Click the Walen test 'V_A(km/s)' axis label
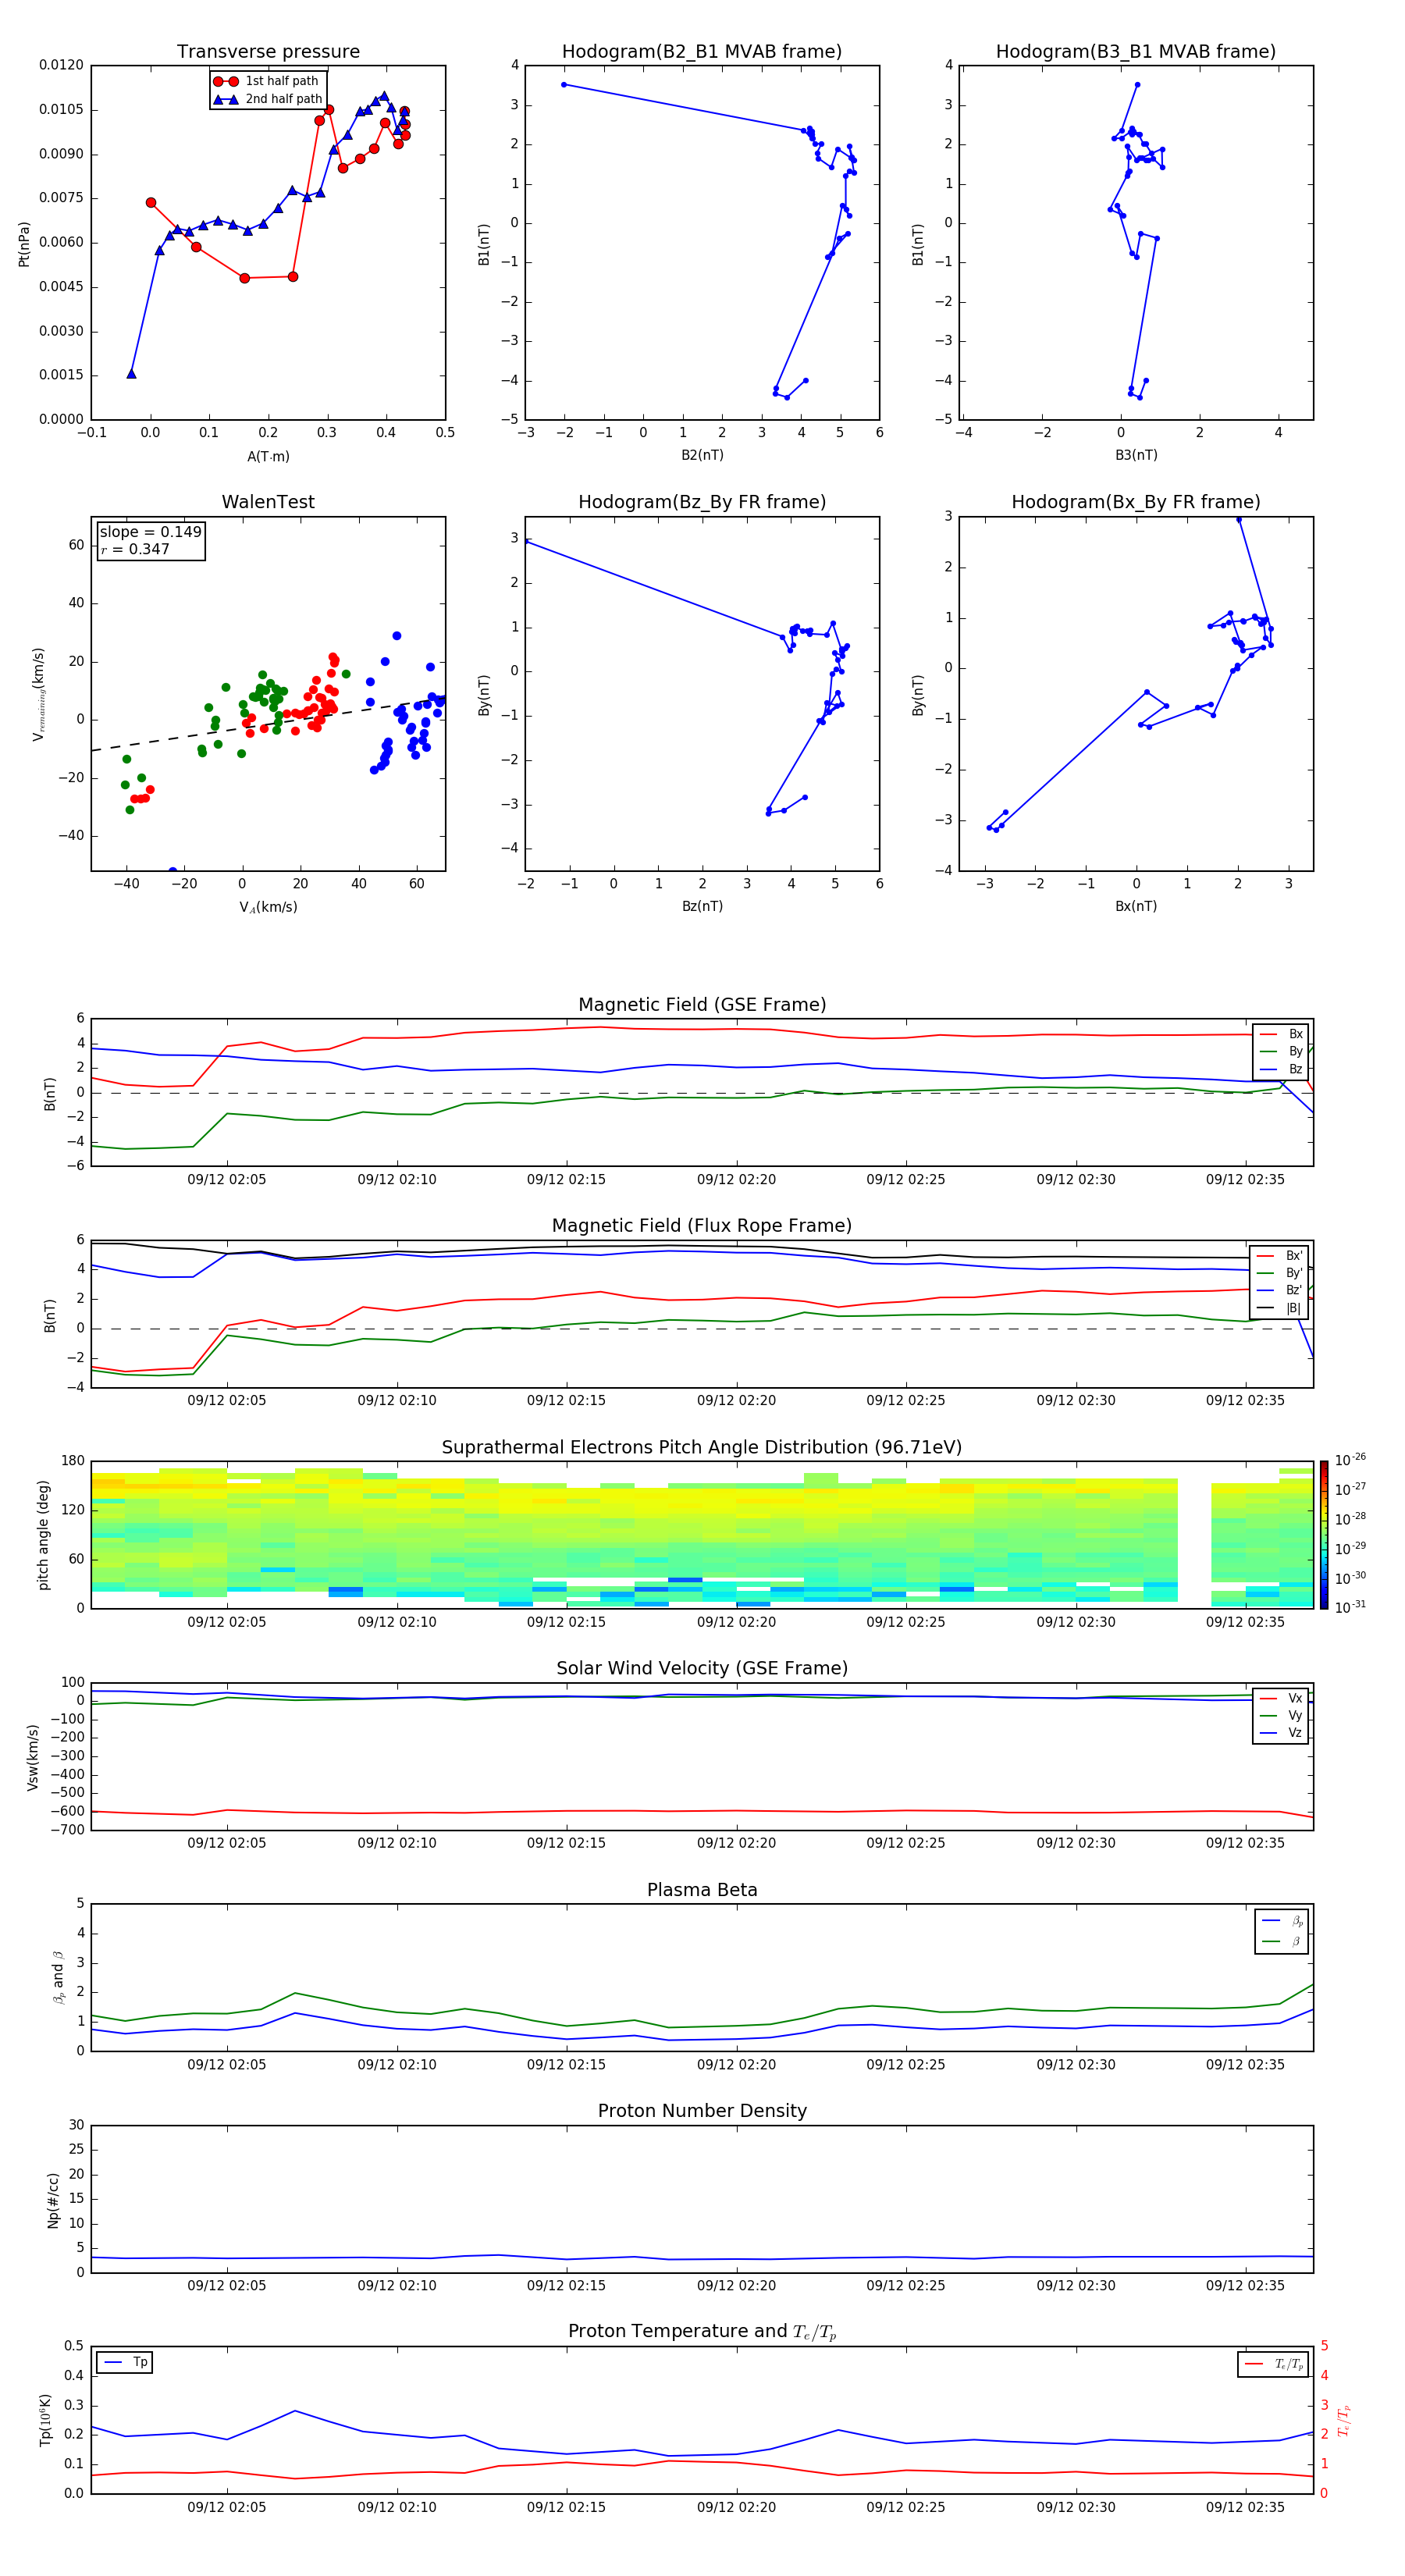Image resolution: width=1405 pixels, height=2576 pixels. tap(268, 907)
